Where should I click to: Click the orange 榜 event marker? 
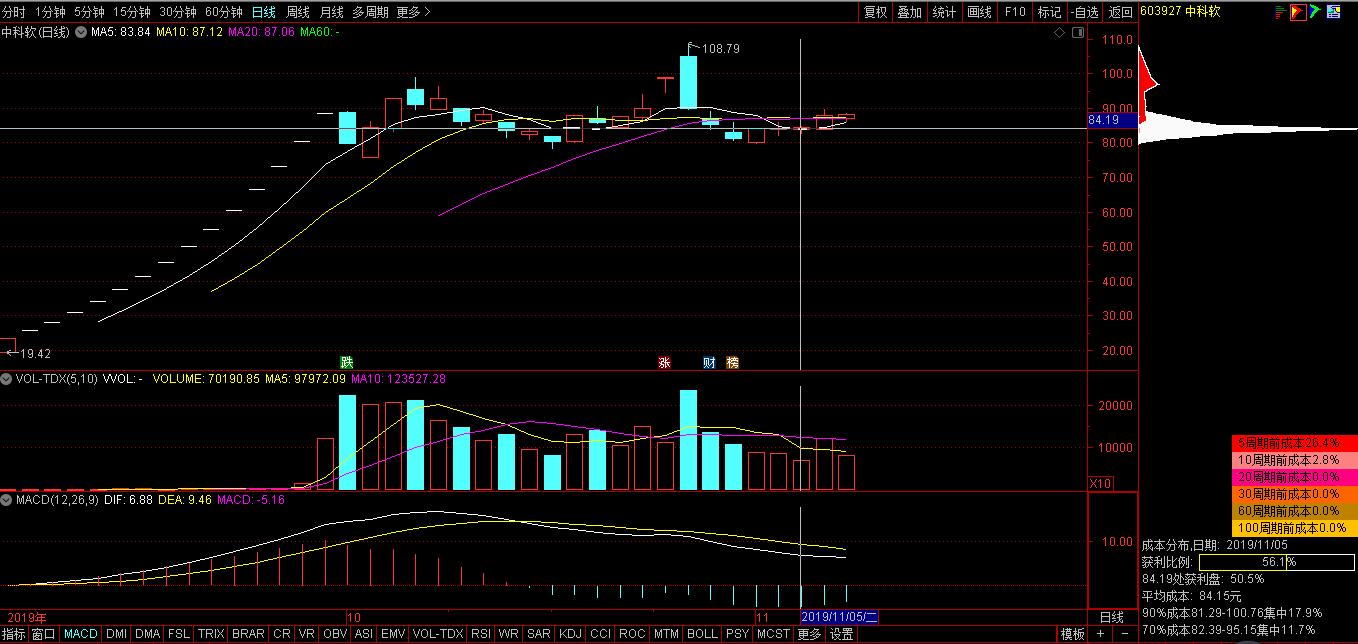pyautogui.click(x=732, y=362)
